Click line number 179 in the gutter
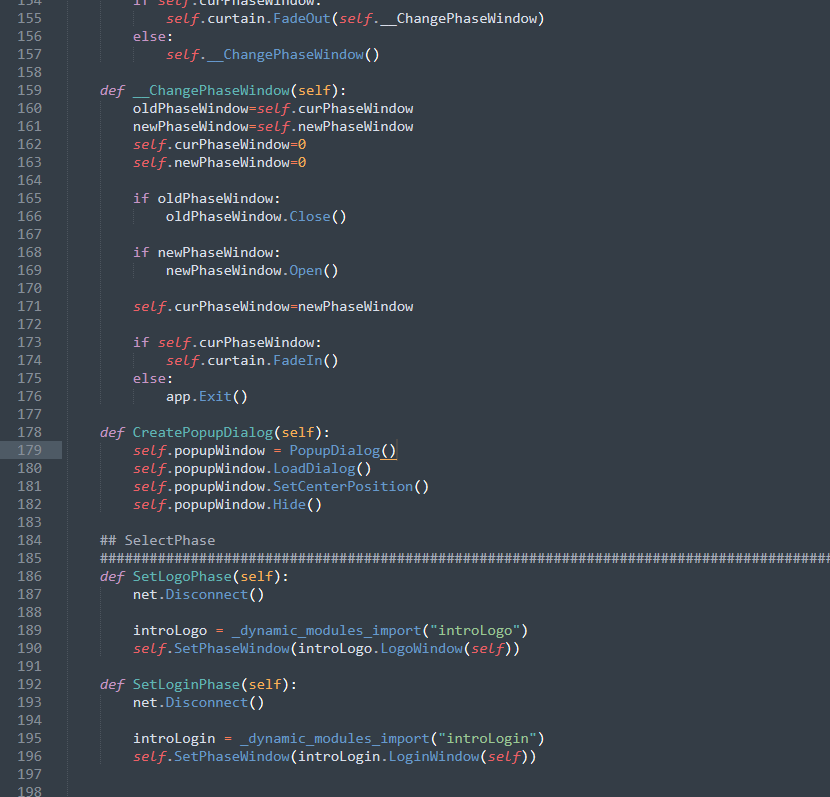The width and height of the screenshot is (830, 797). pos(29,451)
